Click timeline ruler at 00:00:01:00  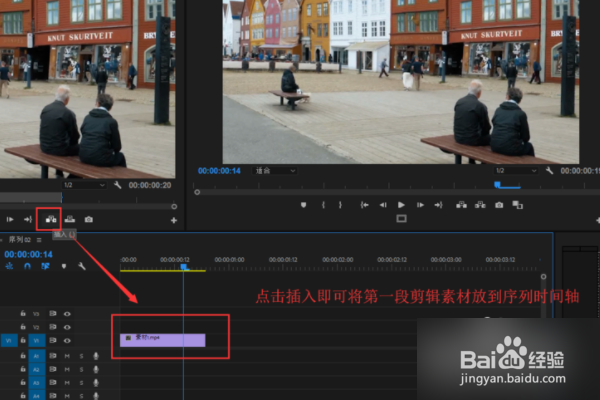tap(229, 260)
